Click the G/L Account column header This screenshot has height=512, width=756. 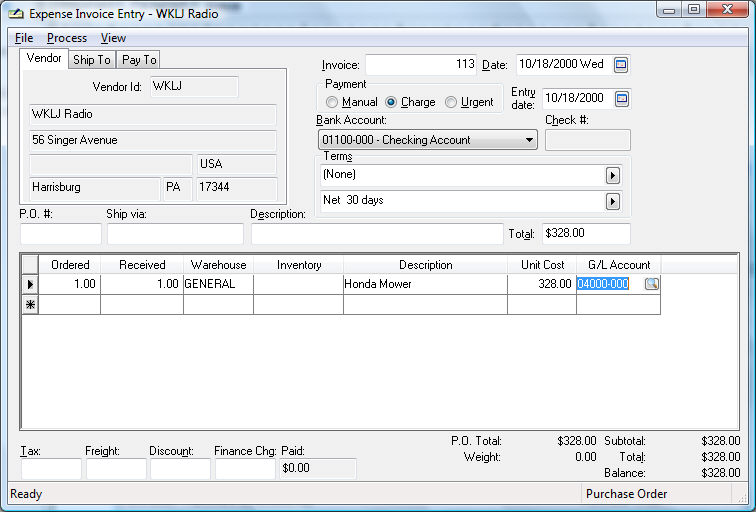pyautogui.click(x=619, y=265)
